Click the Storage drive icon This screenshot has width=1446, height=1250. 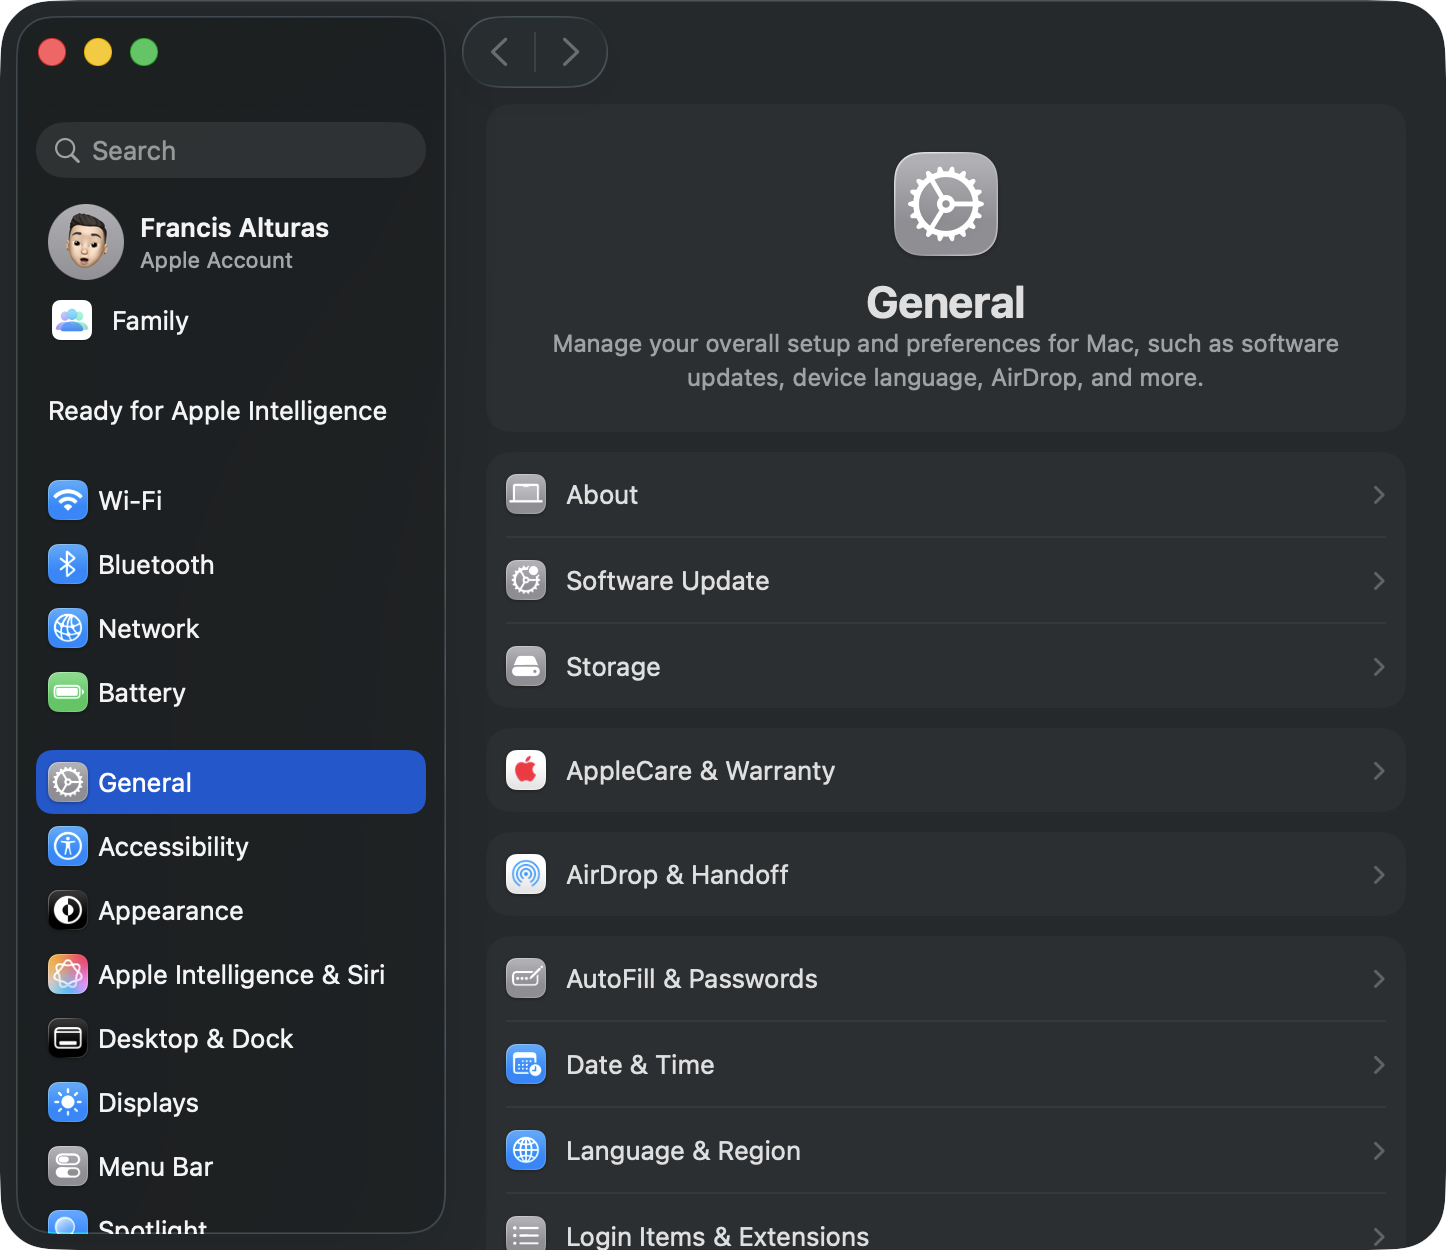click(526, 667)
